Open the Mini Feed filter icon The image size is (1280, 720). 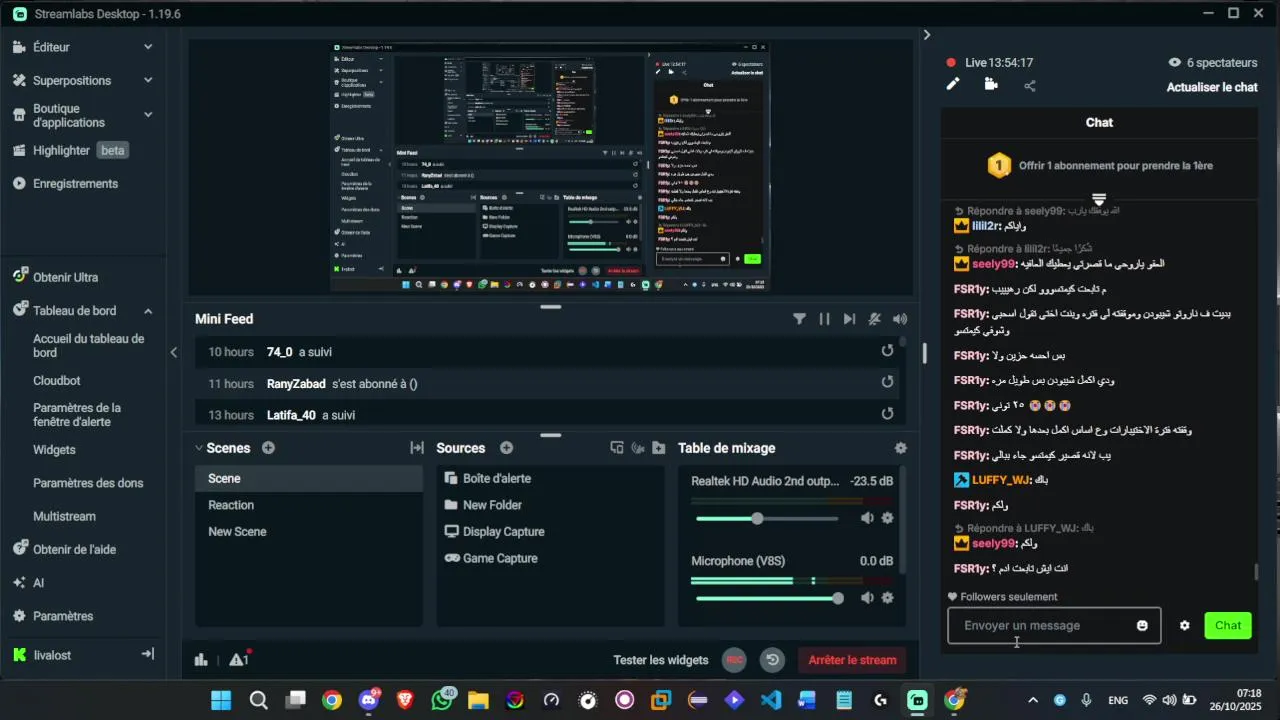(799, 319)
